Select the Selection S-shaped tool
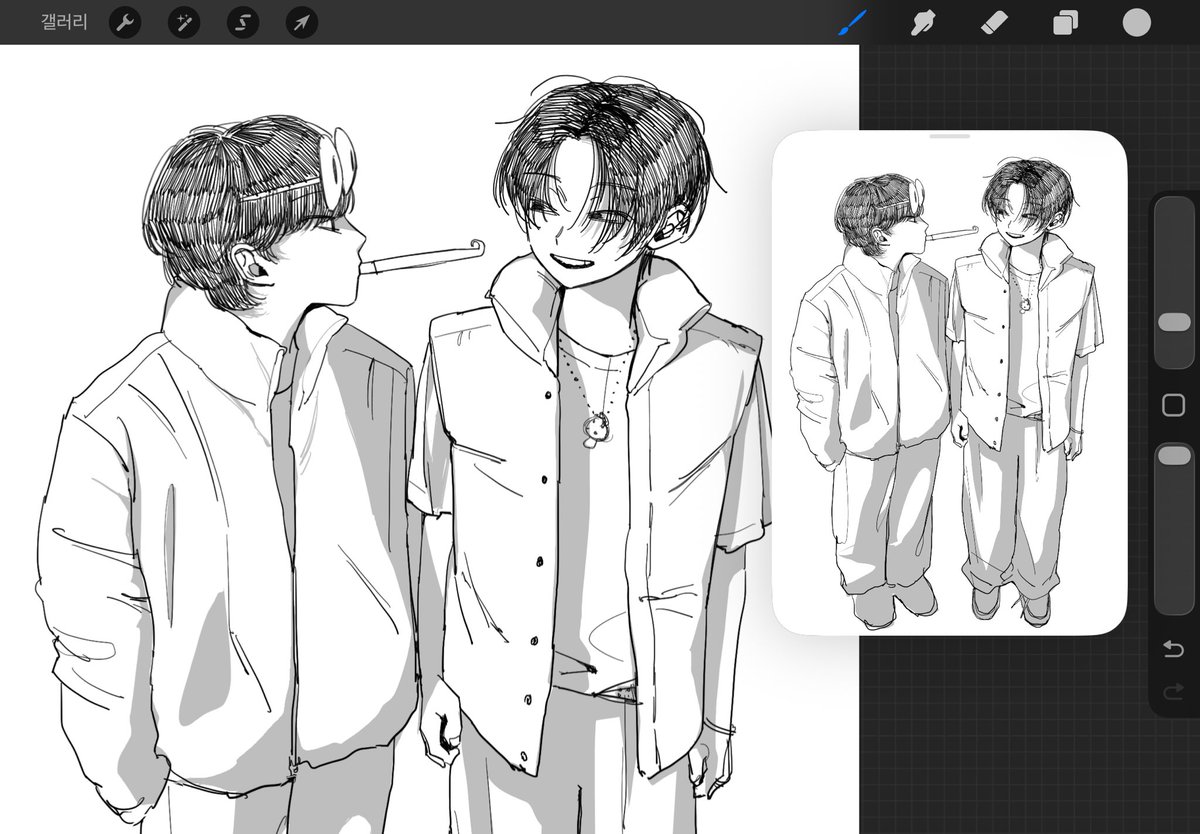Image resolution: width=1200 pixels, height=834 pixels. click(242, 22)
